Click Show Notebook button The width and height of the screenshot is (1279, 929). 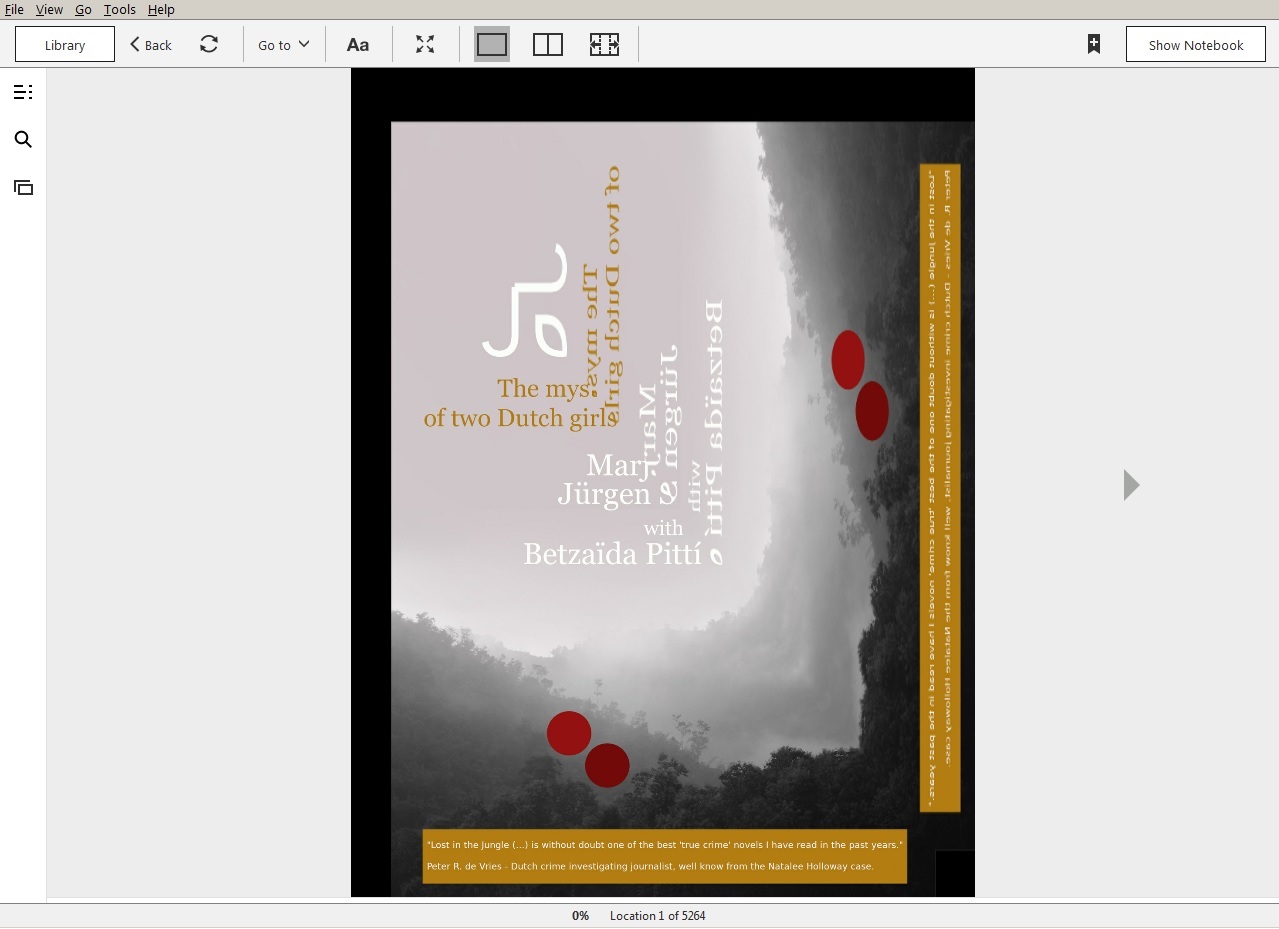click(x=1196, y=45)
